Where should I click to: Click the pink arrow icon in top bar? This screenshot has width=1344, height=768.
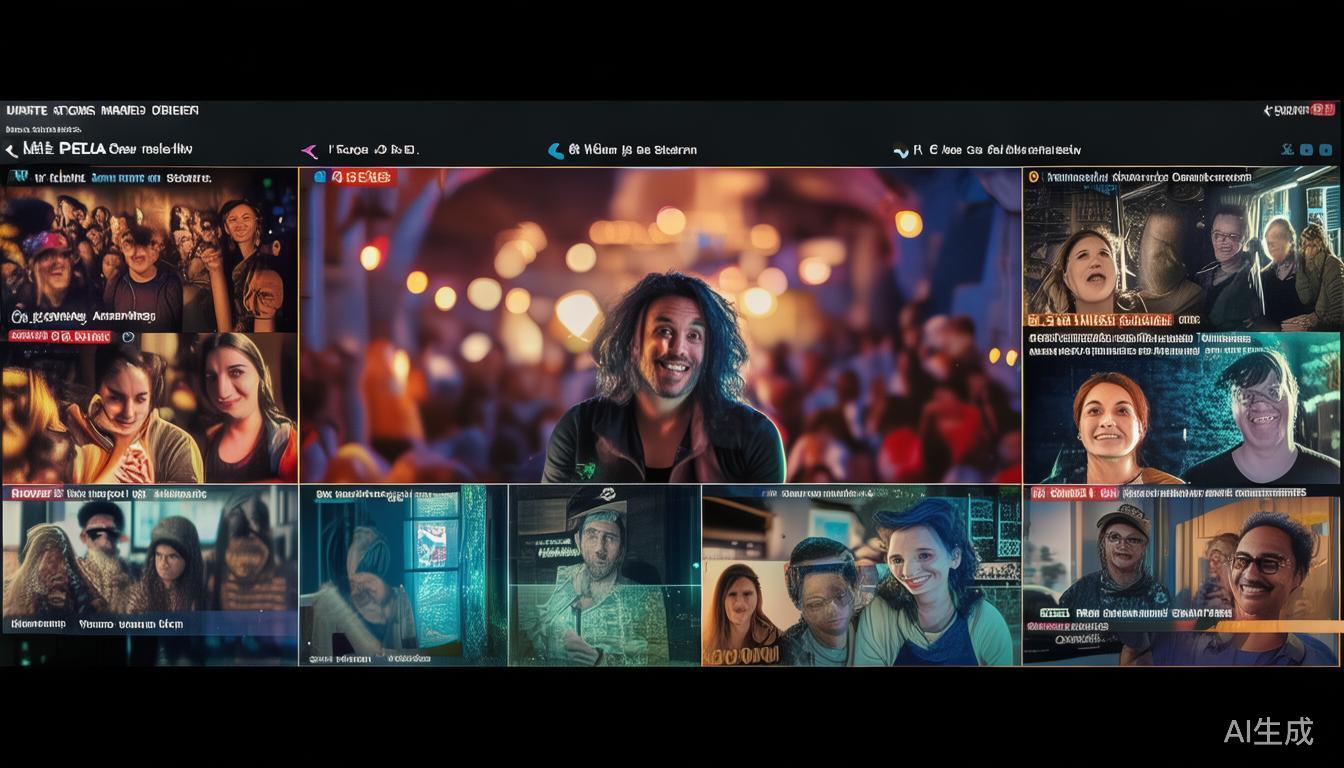pos(309,151)
